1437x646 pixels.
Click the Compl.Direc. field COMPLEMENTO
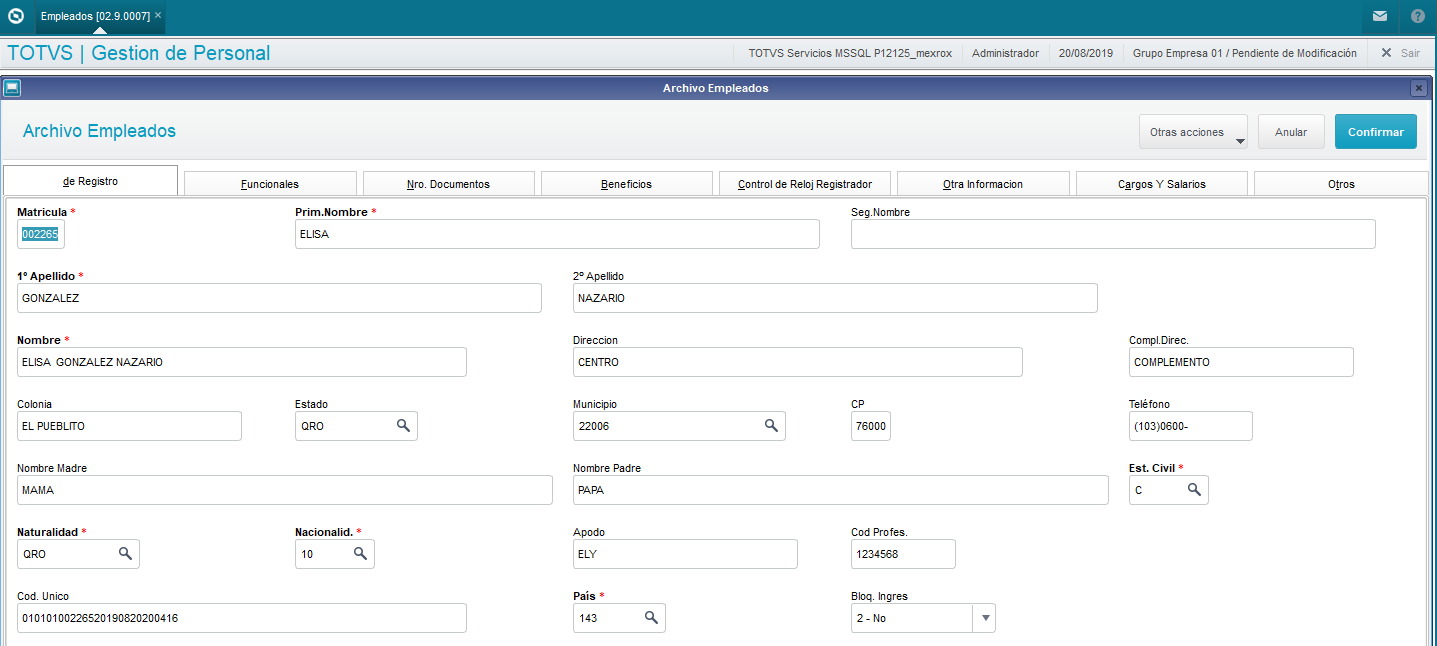coord(1241,362)
